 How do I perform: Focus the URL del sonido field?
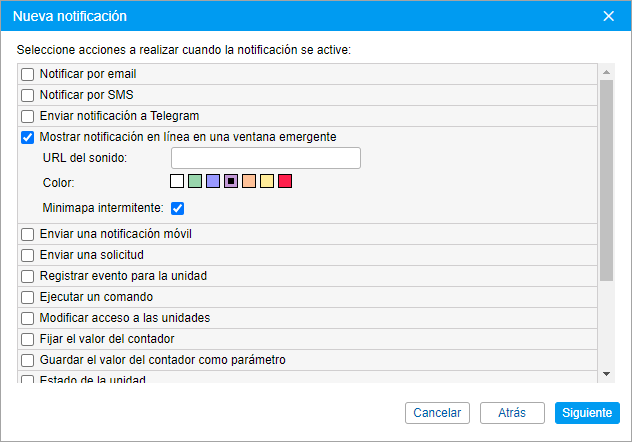coord(266,158)
